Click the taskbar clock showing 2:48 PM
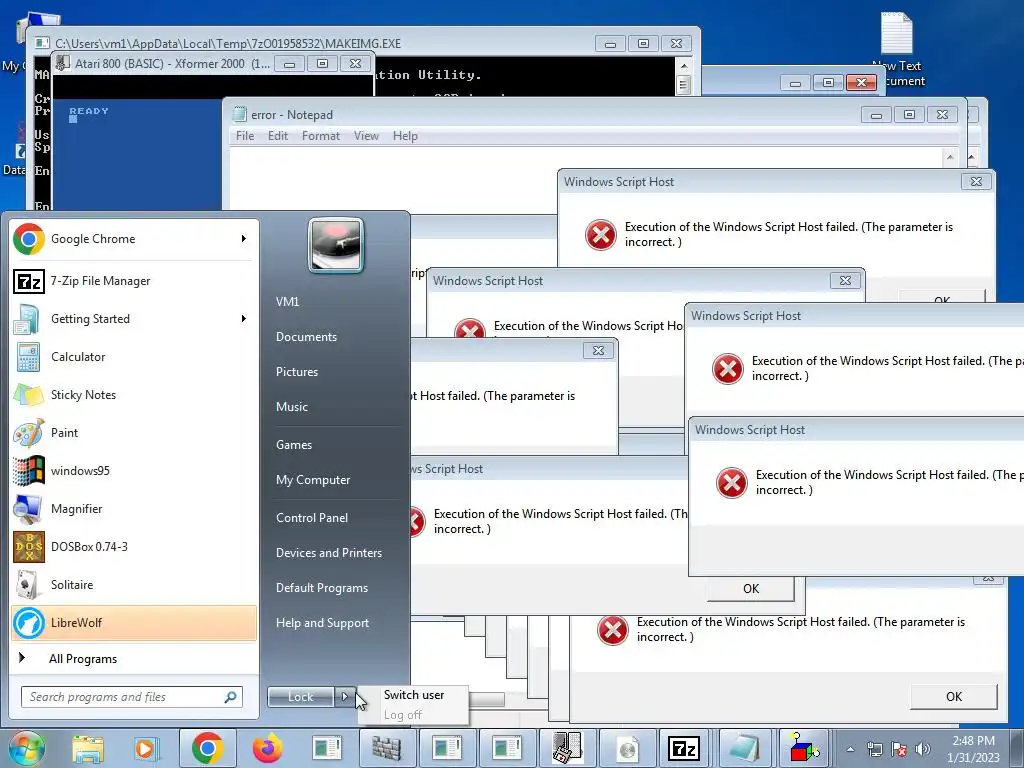This screenshot has width=1024, height=768. [x=974, y=749]
